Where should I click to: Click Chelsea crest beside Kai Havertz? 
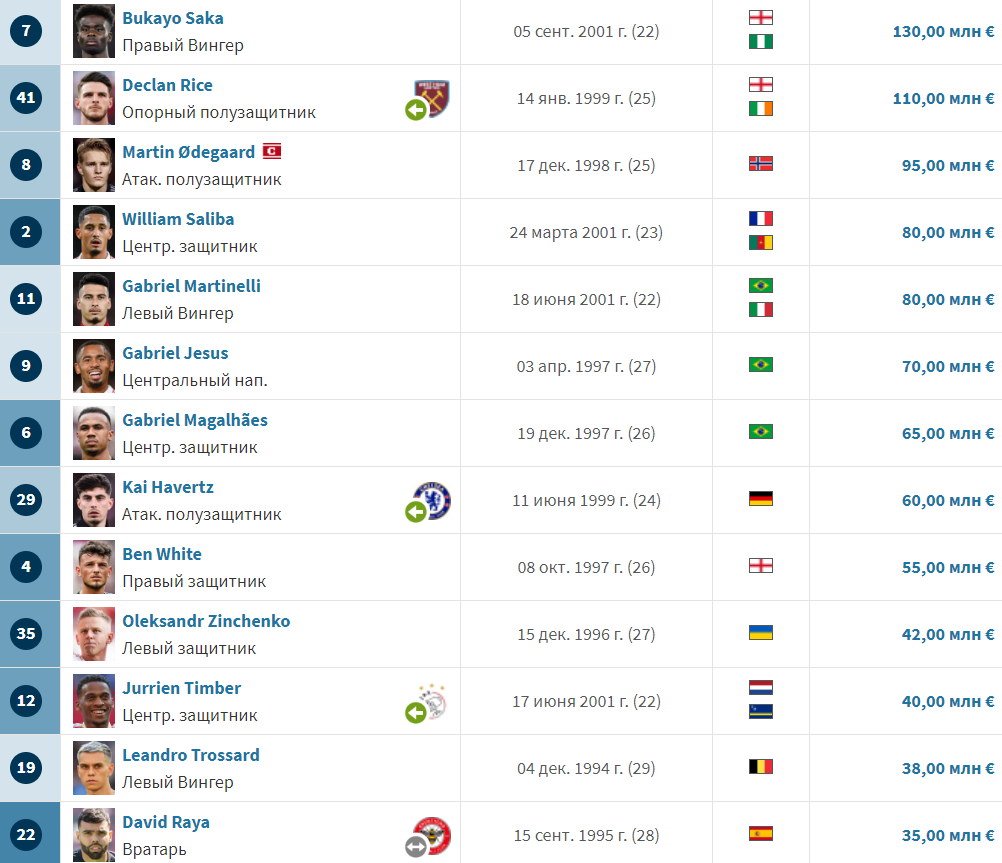pyautogui.click(x=433, y=500)
